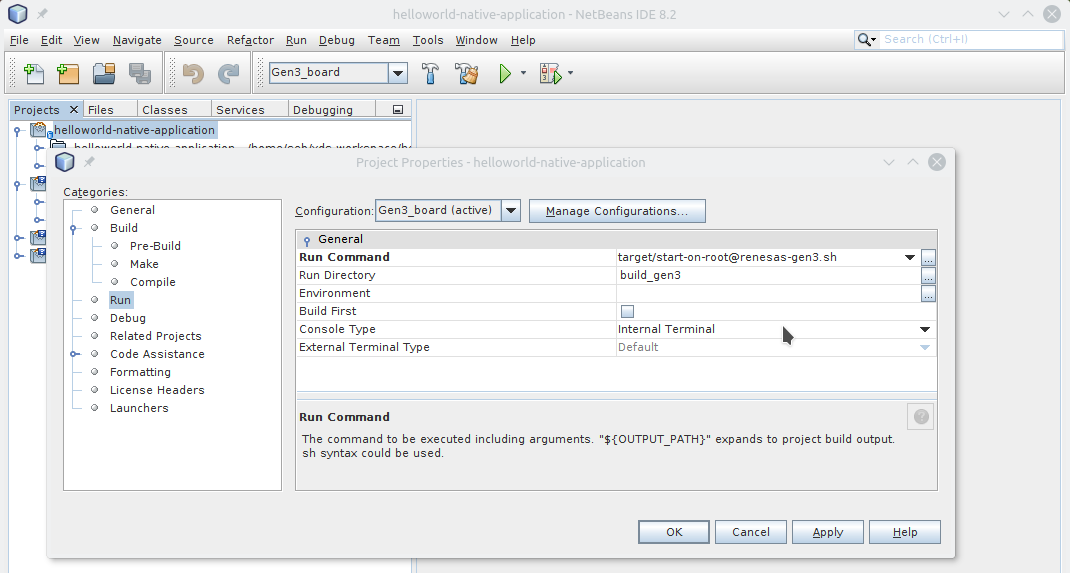
Task: Click the Build Project hammer icon
Action: click(430, 73)
